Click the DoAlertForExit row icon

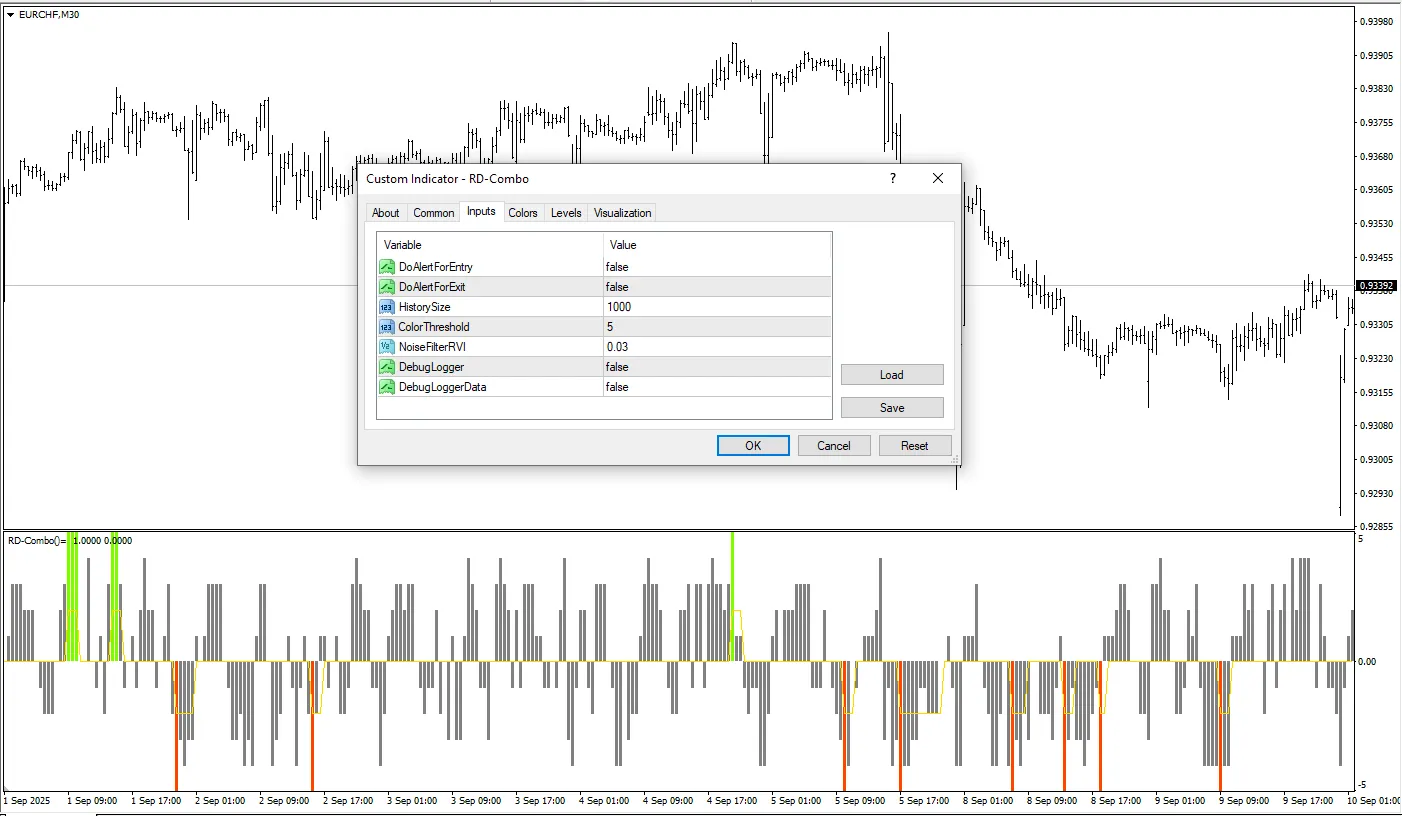click(387, 287)
